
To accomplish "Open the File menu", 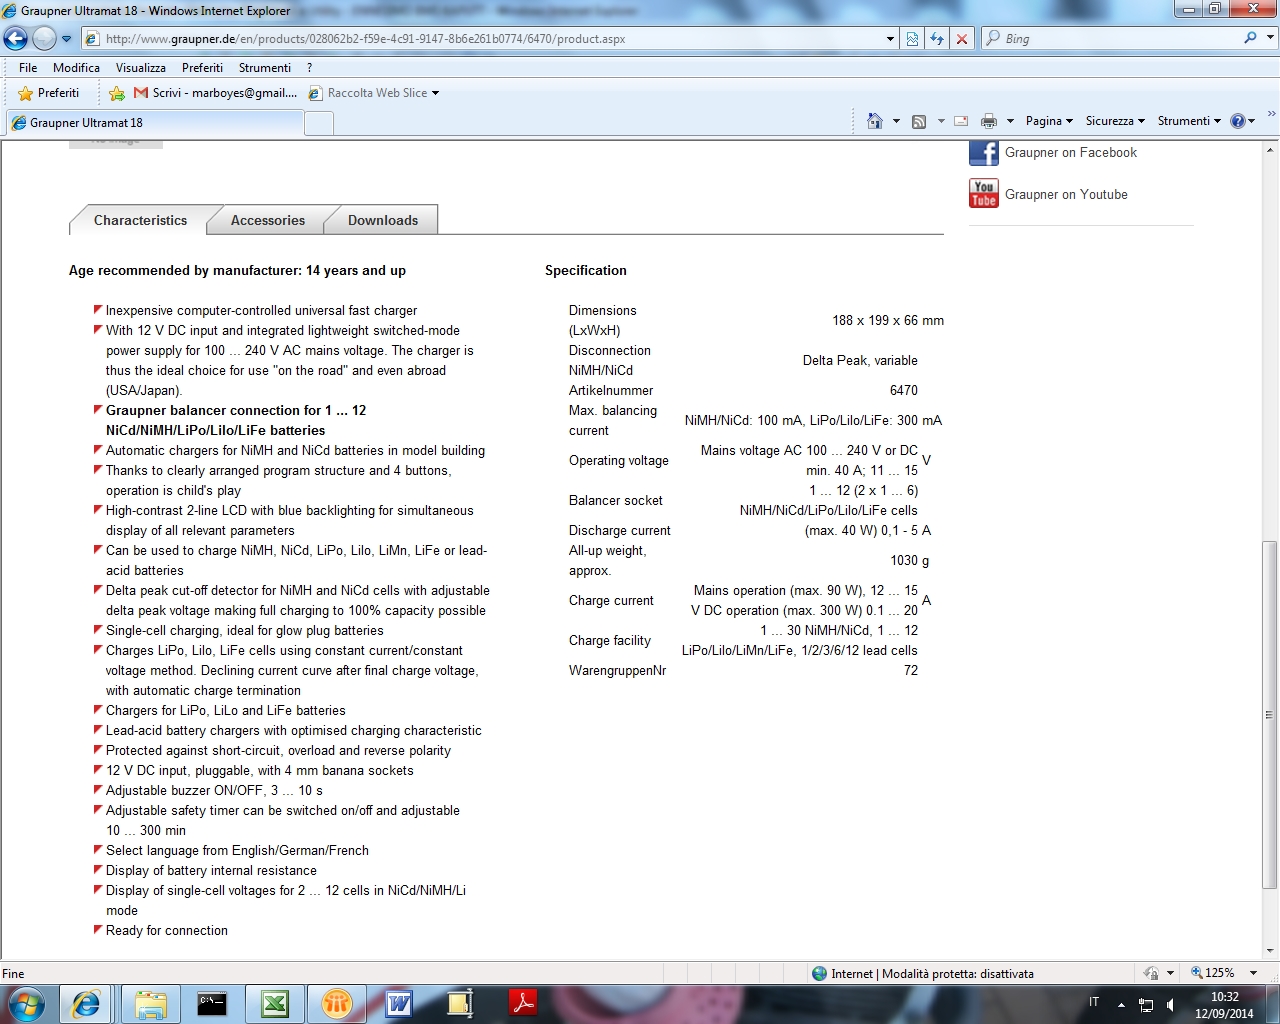I will 28,68.
